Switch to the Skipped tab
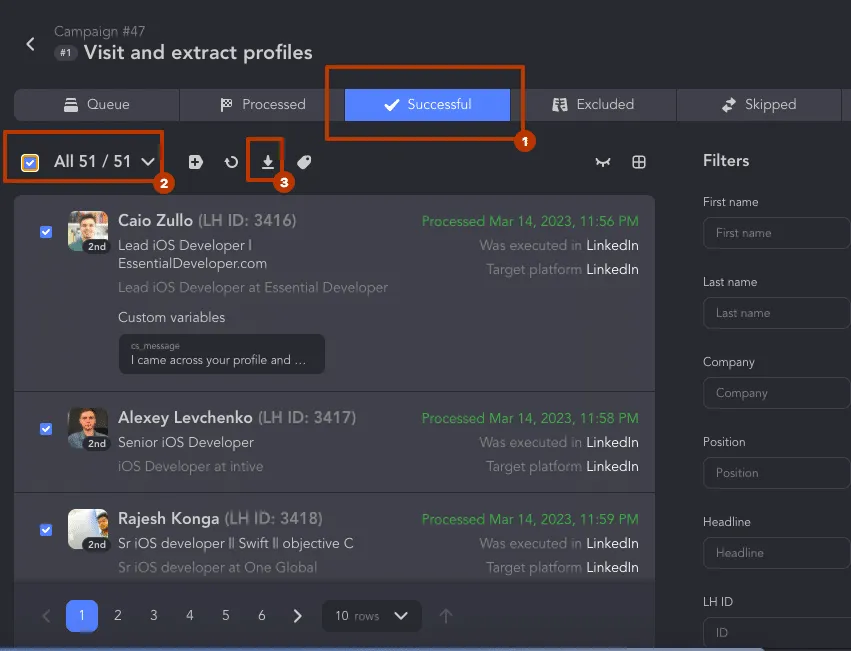 (x=759, y=104)
